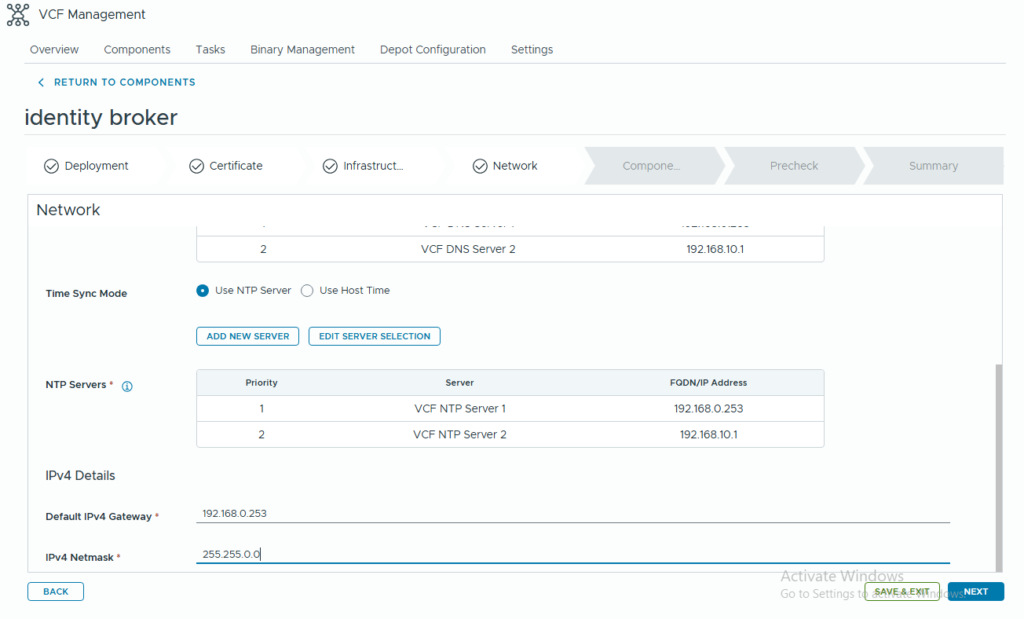Click the Return to Components back chevron
This screenshot has width=1024, height=619.
point(41,82)
